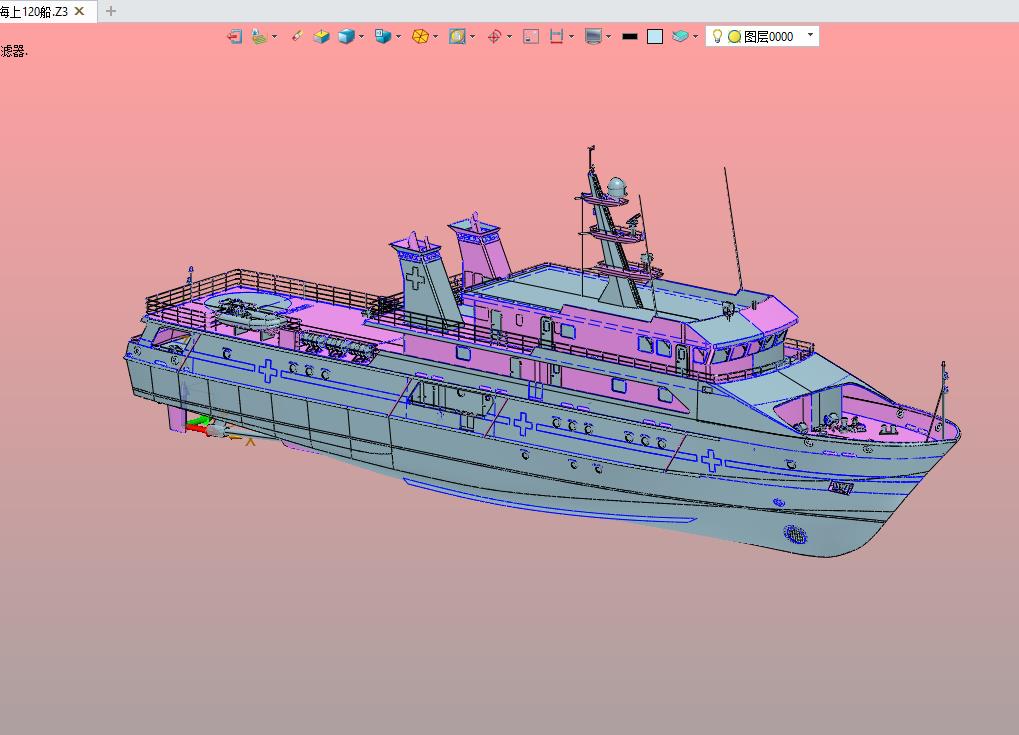Click the eraser/clear tool icon

tap(297, 36)
